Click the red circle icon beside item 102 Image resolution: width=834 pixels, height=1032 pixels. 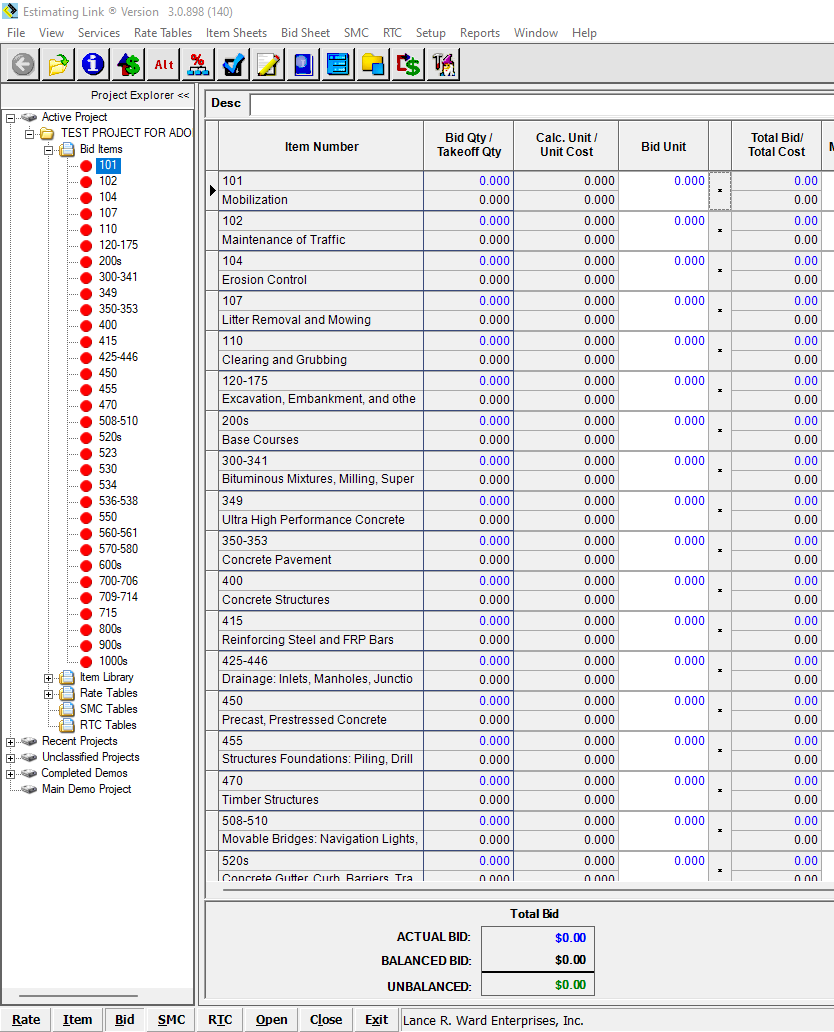click(86, 182)
